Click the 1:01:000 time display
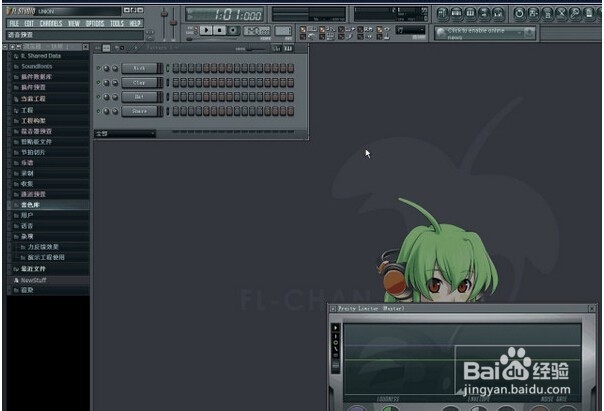Viewport: 604px width, 411px height. pyautogui.click(x=225, y=15)
